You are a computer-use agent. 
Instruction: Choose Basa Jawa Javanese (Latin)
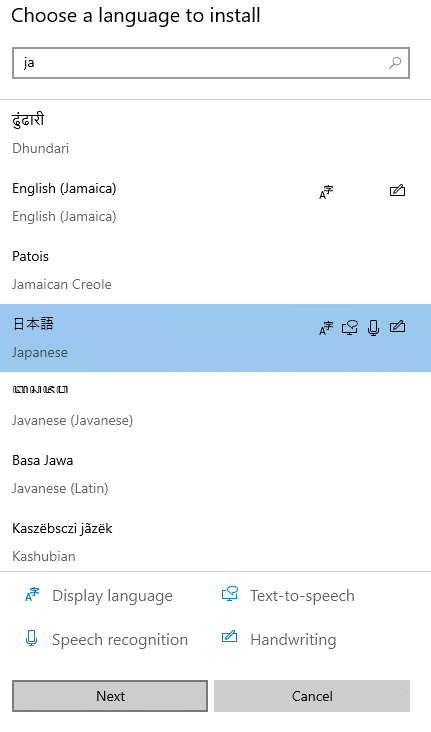215,474
